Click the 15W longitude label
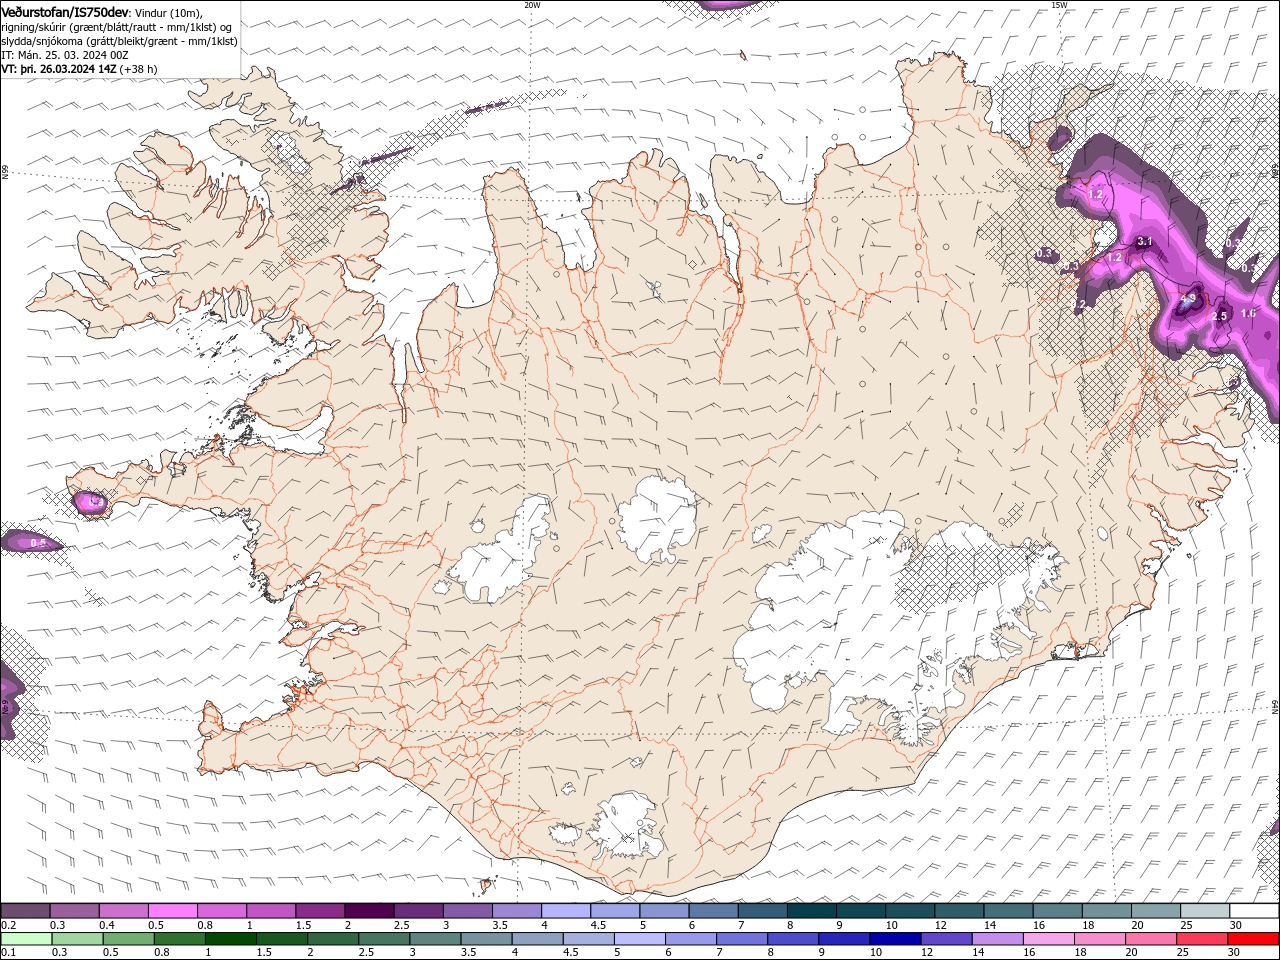1280x960 pixels. click(x=1059, y=5)
